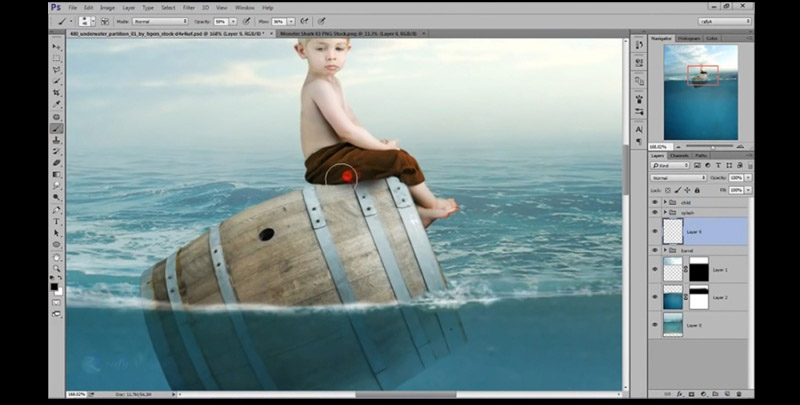Open the Paragraph panel icon
Screen dimensions: 800x405
coord(639,141)
